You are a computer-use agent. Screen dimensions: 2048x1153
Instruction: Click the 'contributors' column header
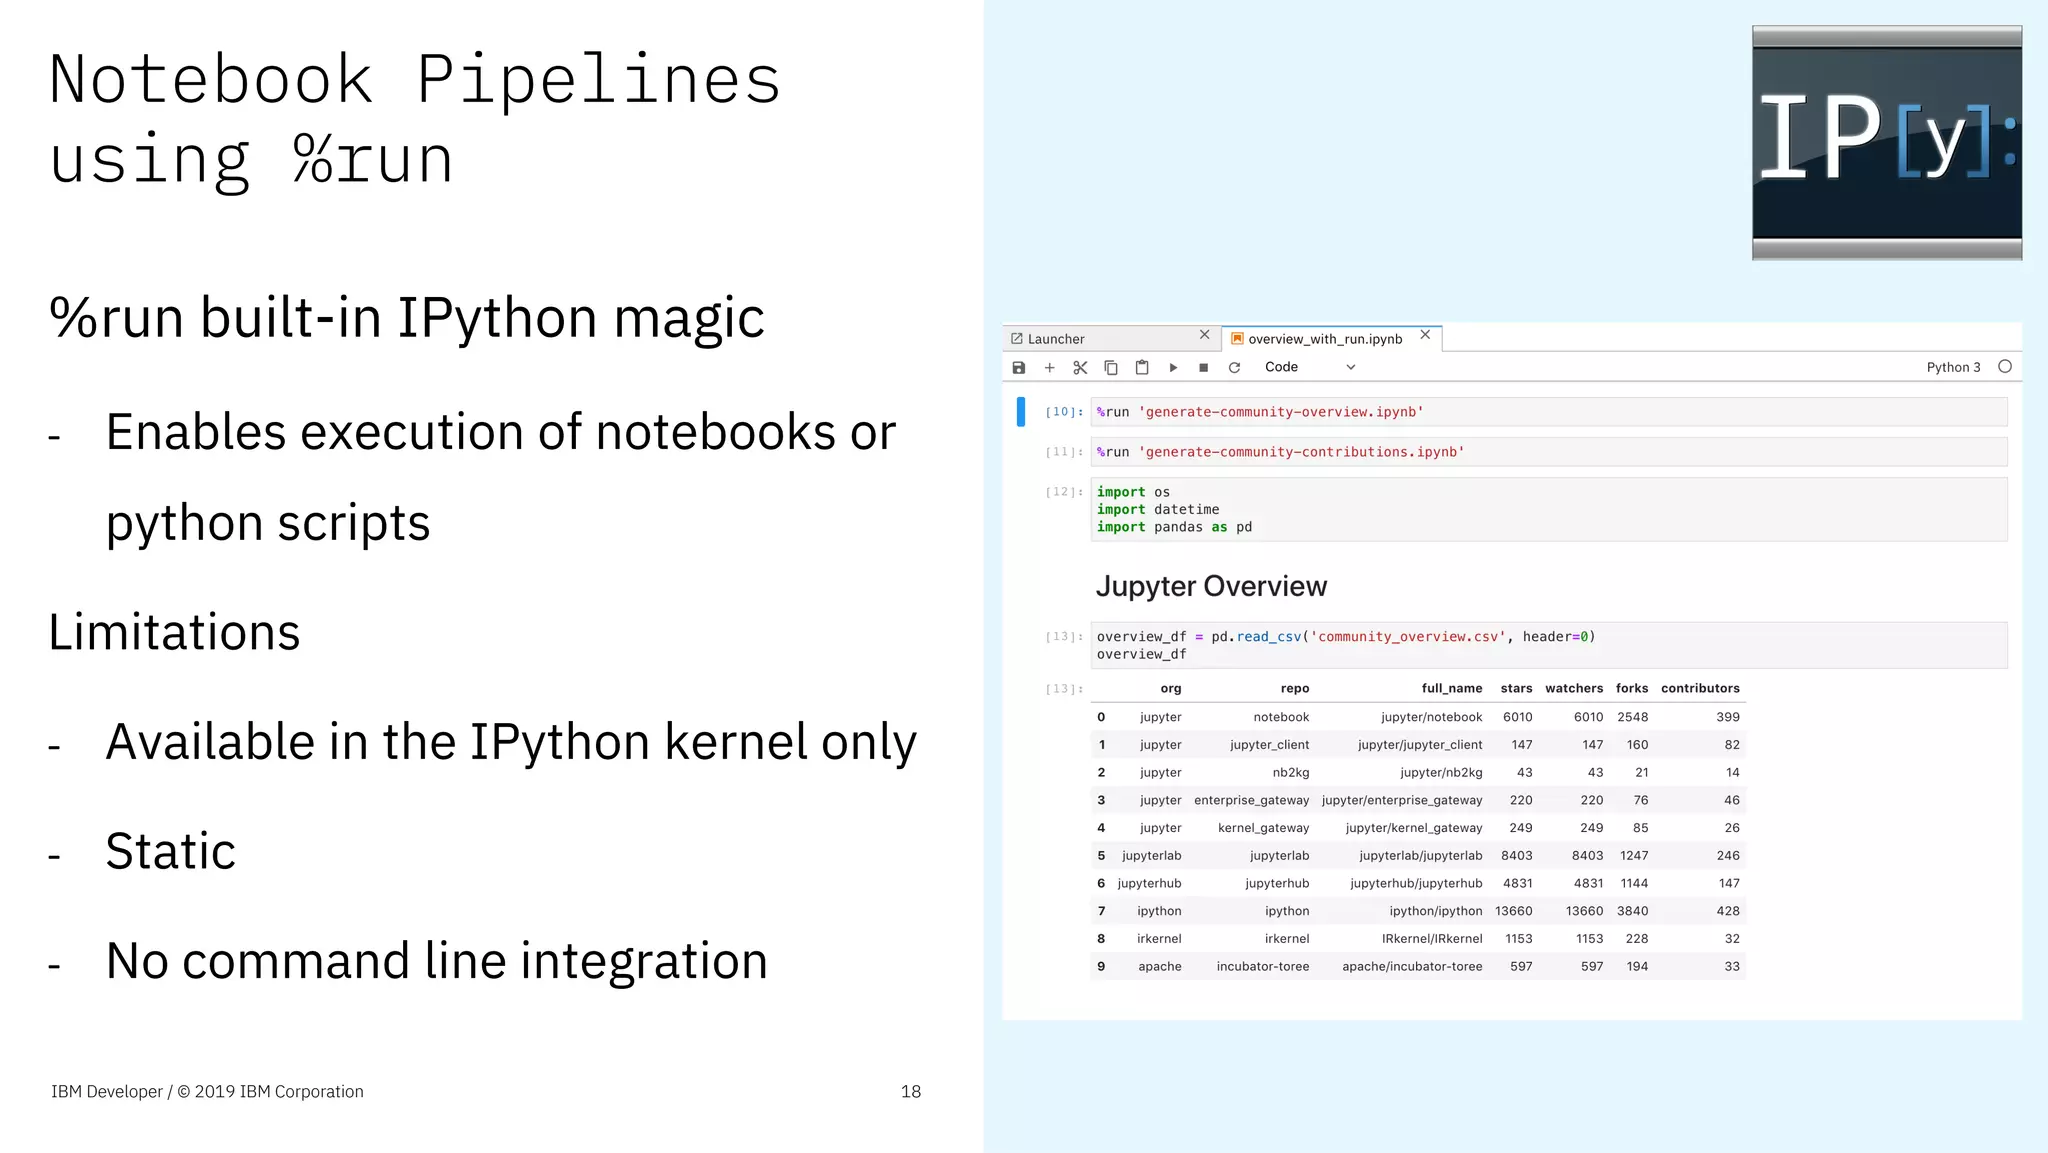(x=1700, y=688)
